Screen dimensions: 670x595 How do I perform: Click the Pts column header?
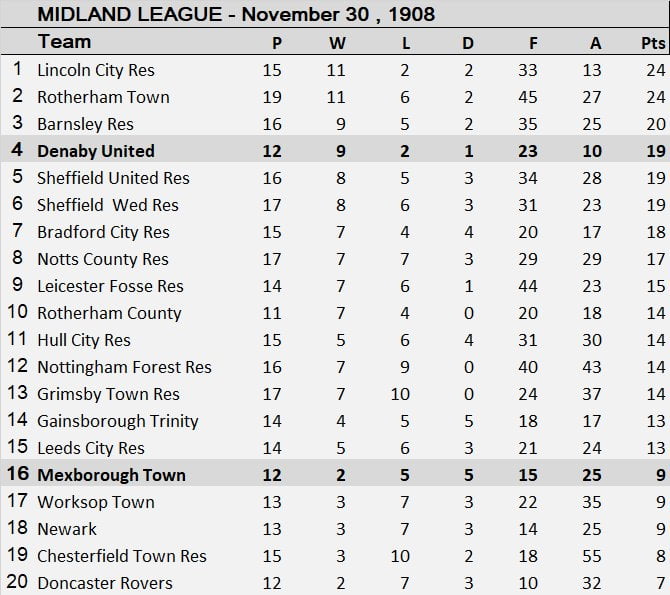[653, 43]
